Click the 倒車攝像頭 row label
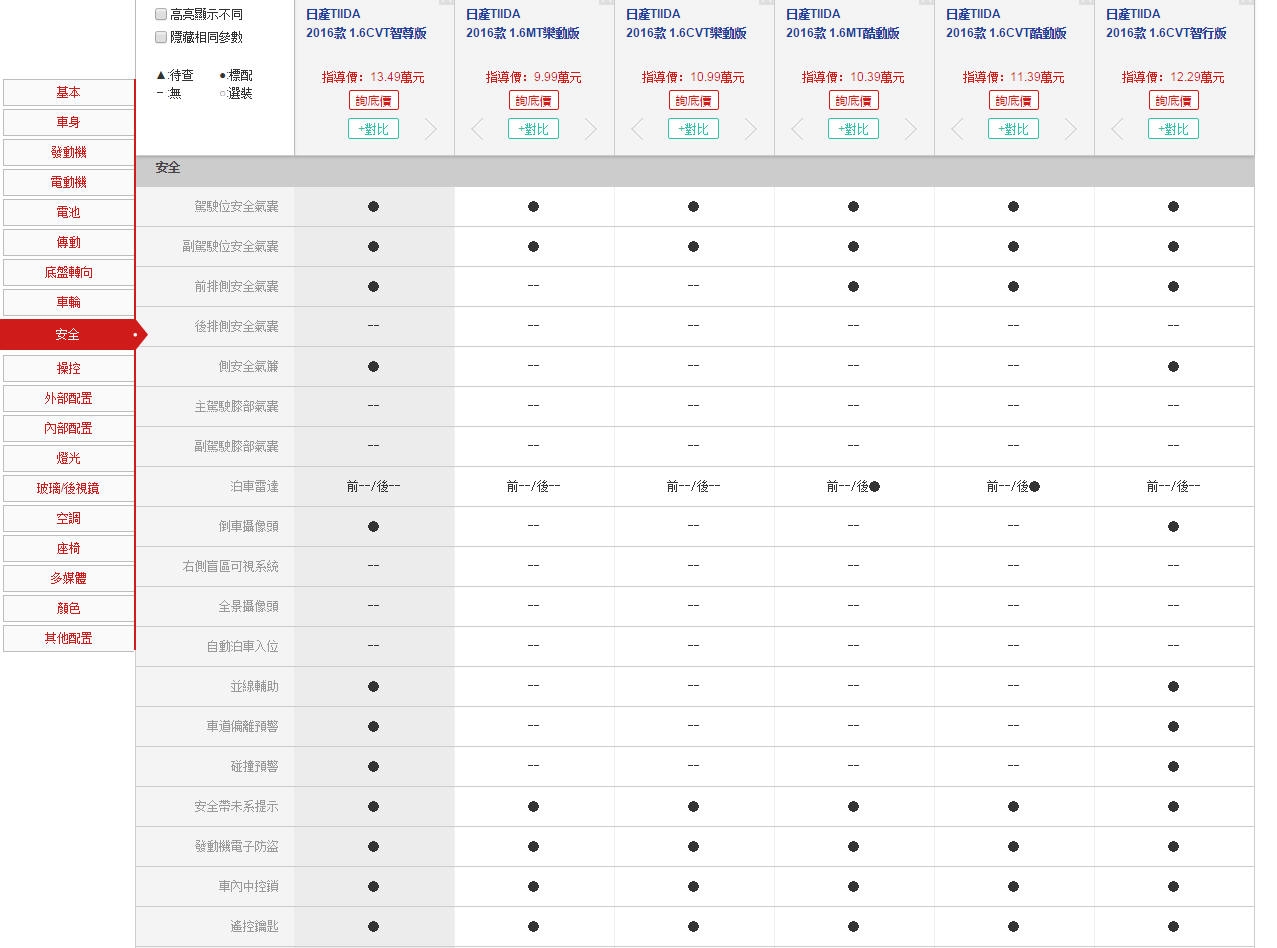This screenshot has width=1277, height=948. [248, 527]
